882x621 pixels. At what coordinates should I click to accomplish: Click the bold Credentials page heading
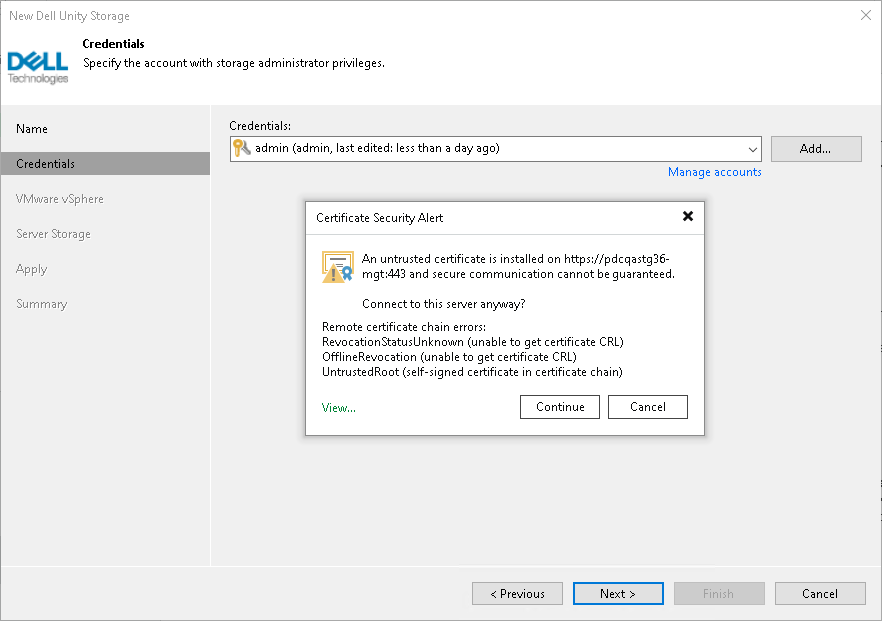click(x=113, y=44)
